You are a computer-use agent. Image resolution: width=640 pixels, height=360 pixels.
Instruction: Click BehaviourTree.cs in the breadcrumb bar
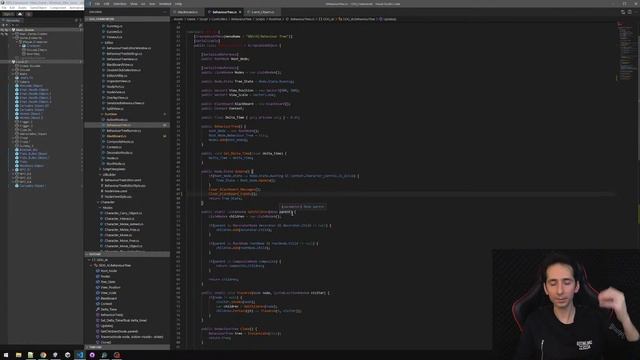tap(302, 19)
